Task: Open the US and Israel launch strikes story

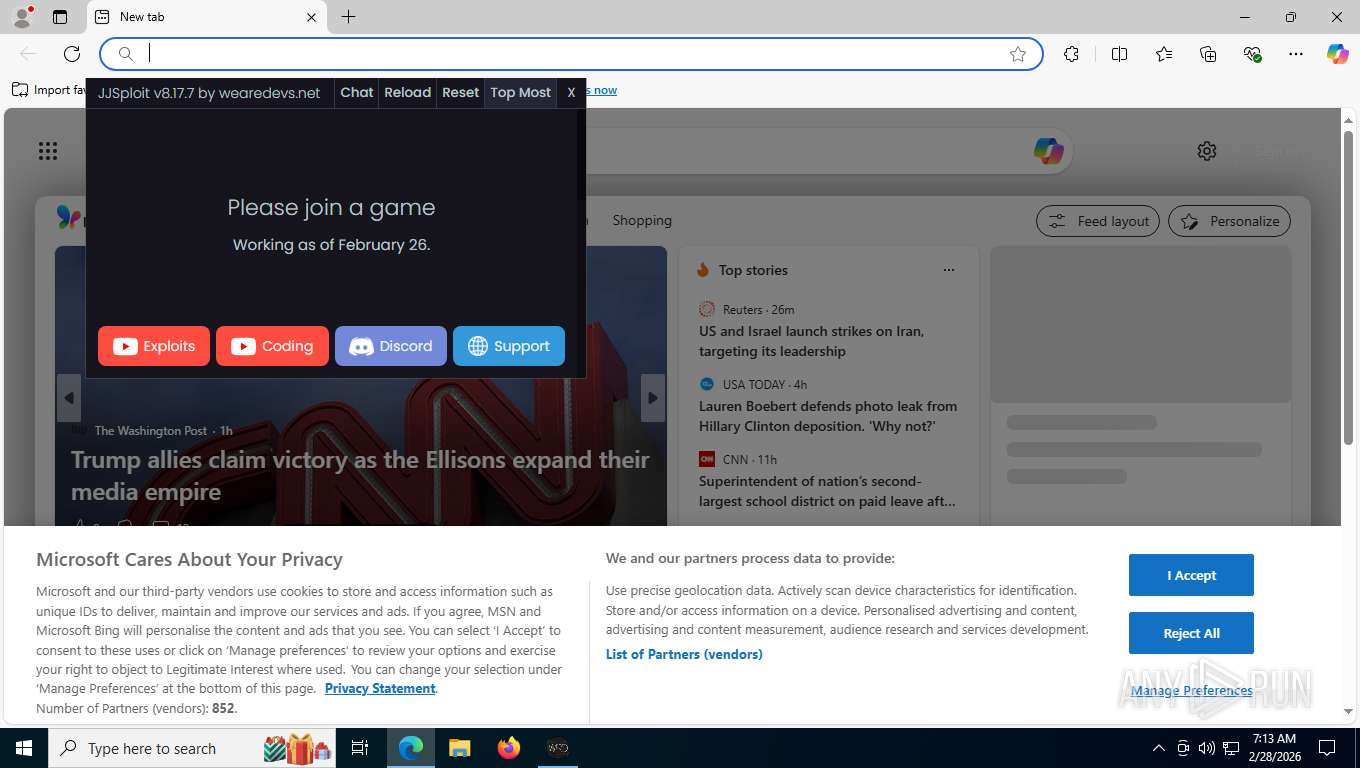Action: point(811,341)
